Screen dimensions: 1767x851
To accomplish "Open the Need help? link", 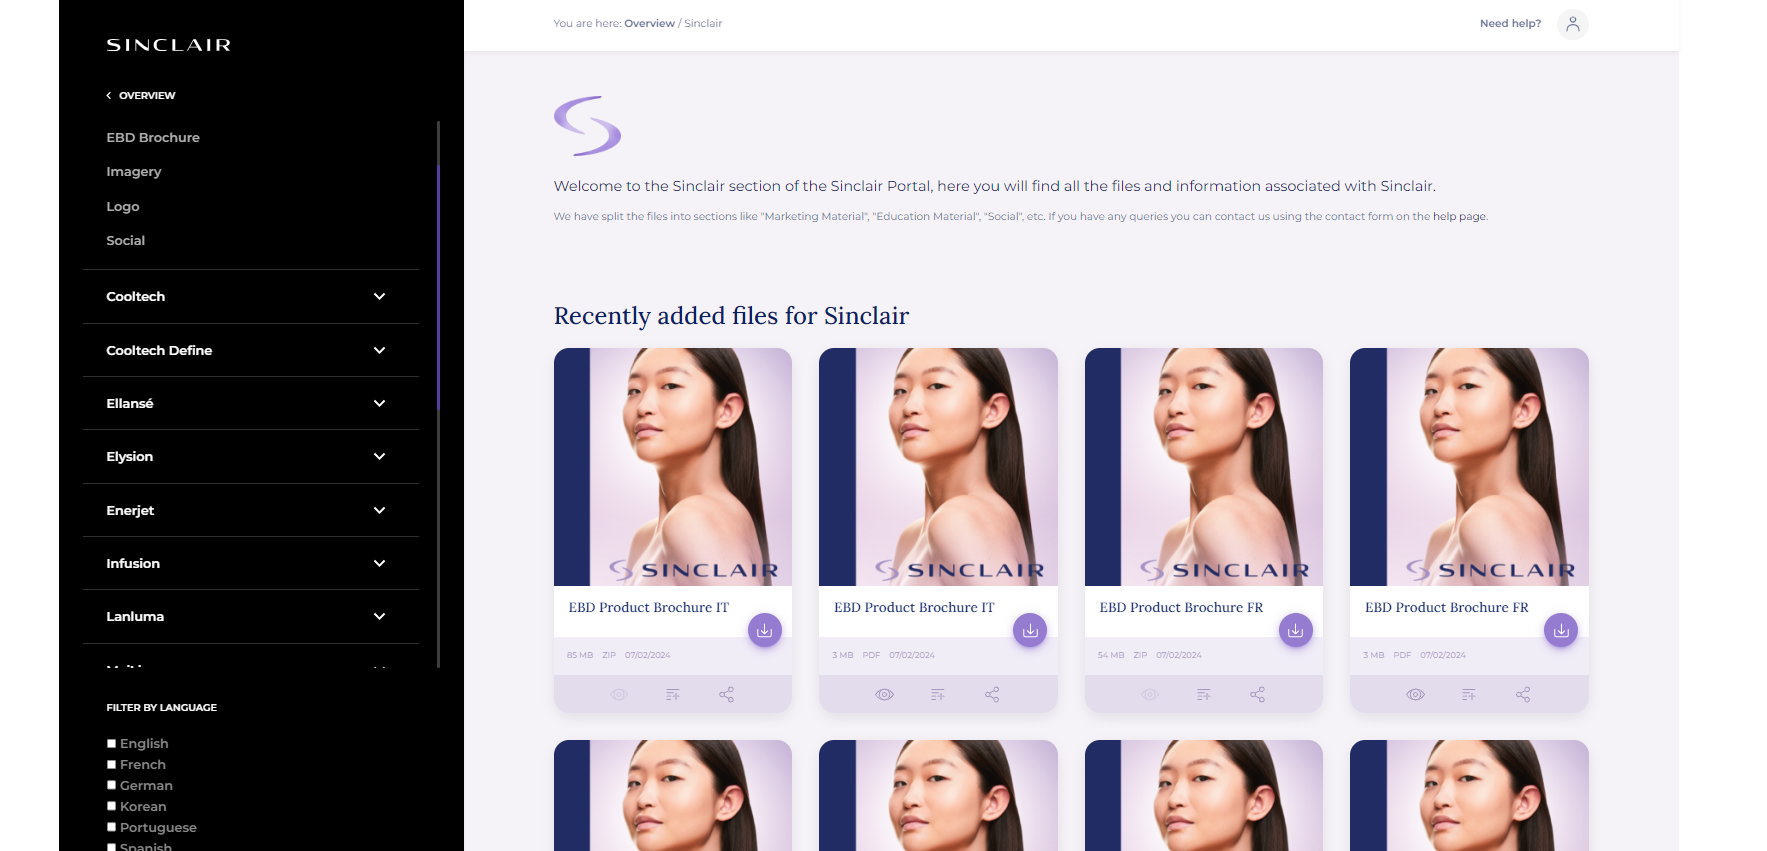I will pos(1510,23).
